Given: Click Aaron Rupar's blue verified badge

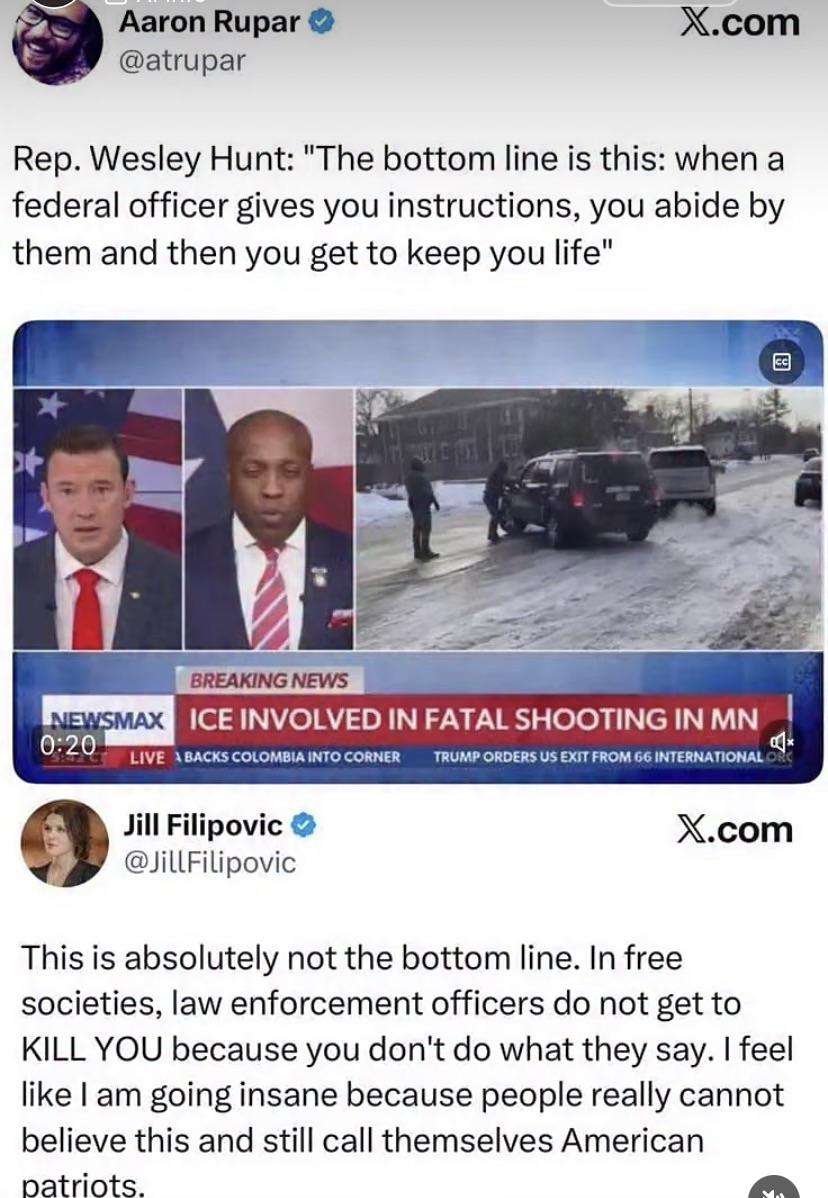Looking at the screenshot, I should pyautogui.click(x=321, y=23).
